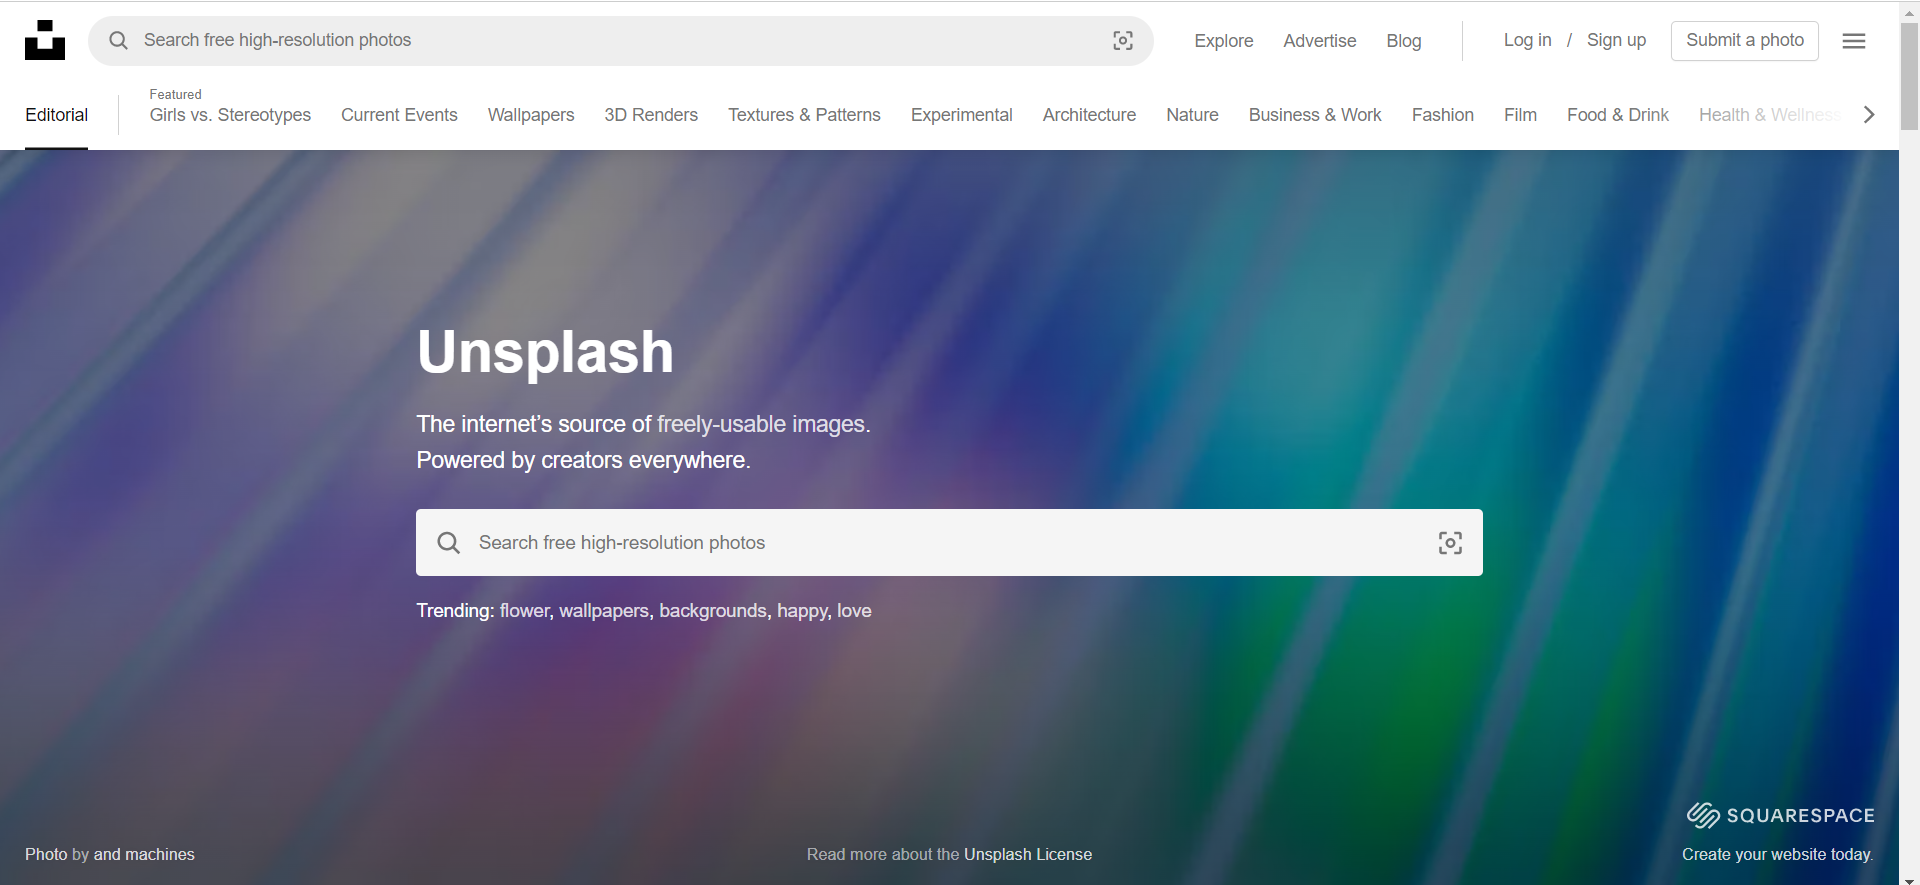Expand more categories with right chevron
This screenshot has width=1920, height=885.
coord(1869,115)
